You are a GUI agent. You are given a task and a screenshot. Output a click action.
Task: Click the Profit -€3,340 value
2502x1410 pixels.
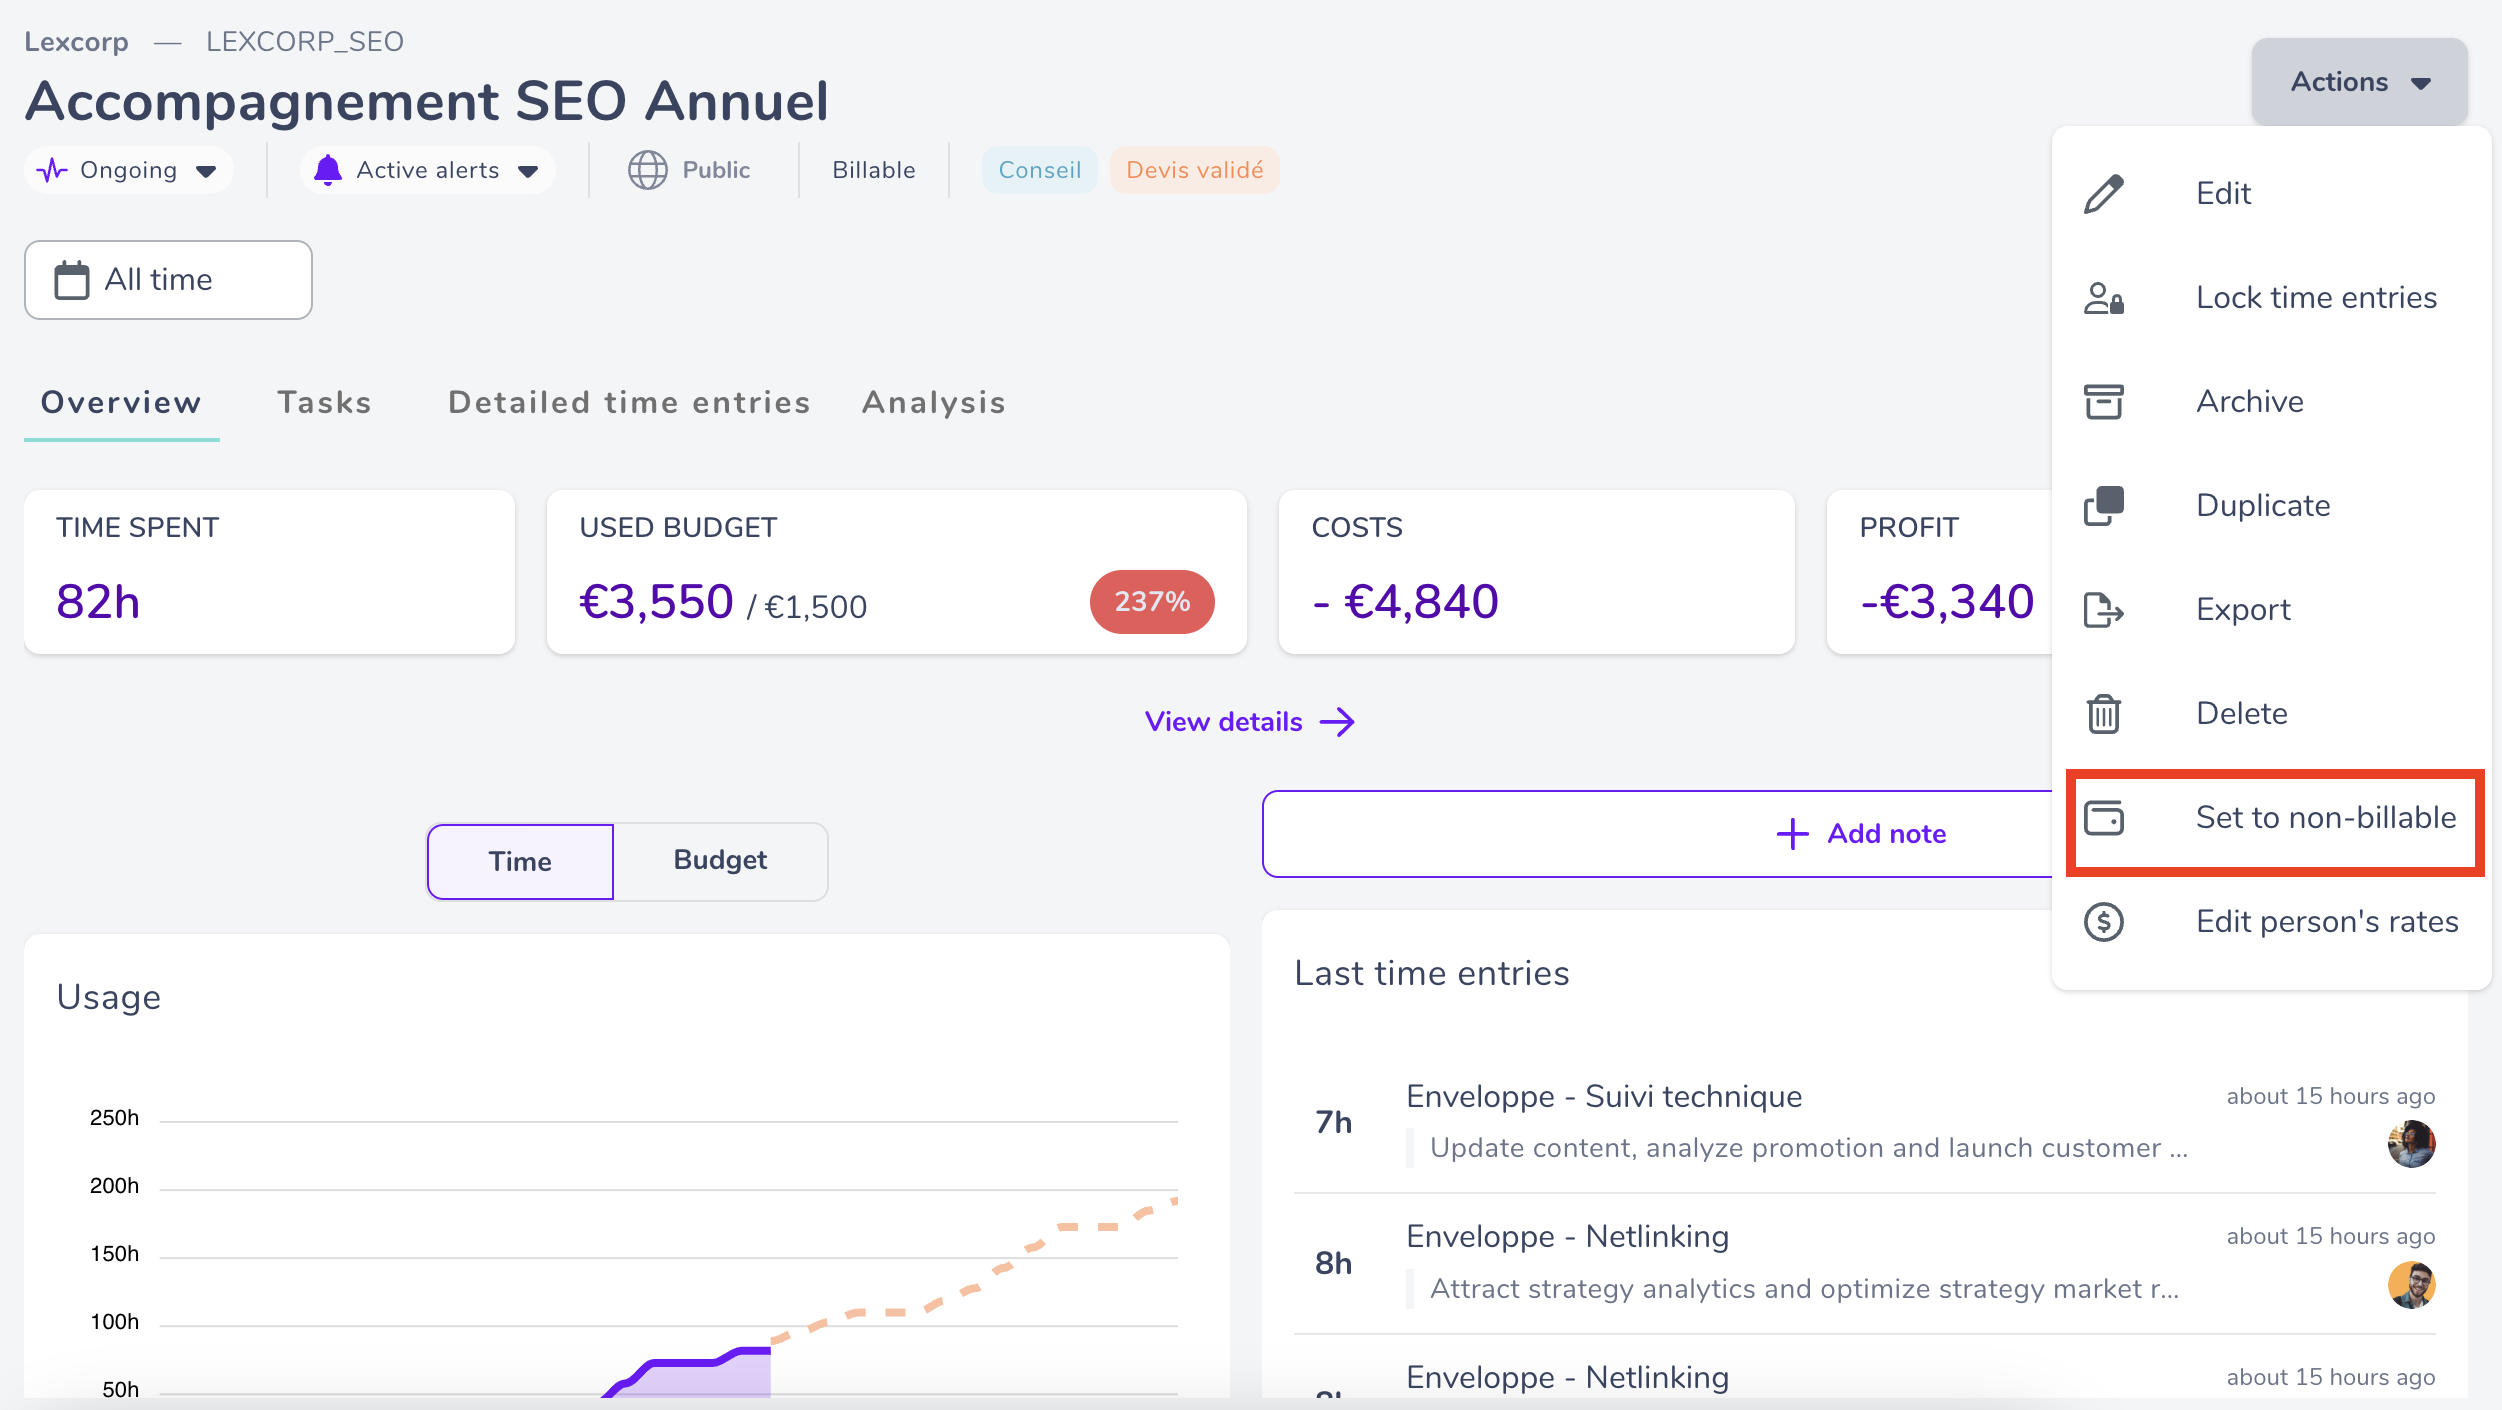point(1947,602)
